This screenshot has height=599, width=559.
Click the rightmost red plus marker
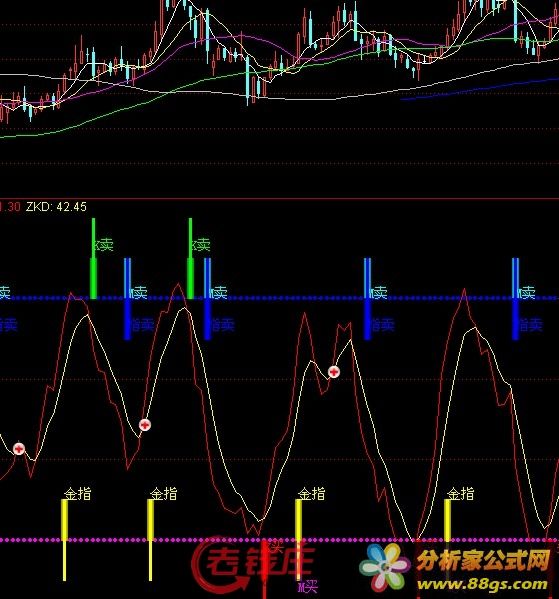pos(334,371)
